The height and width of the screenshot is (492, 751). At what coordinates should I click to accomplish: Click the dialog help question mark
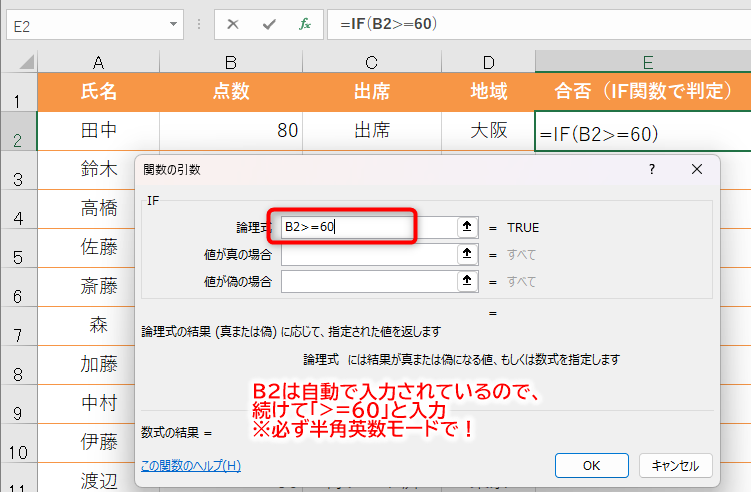(652, 169)
